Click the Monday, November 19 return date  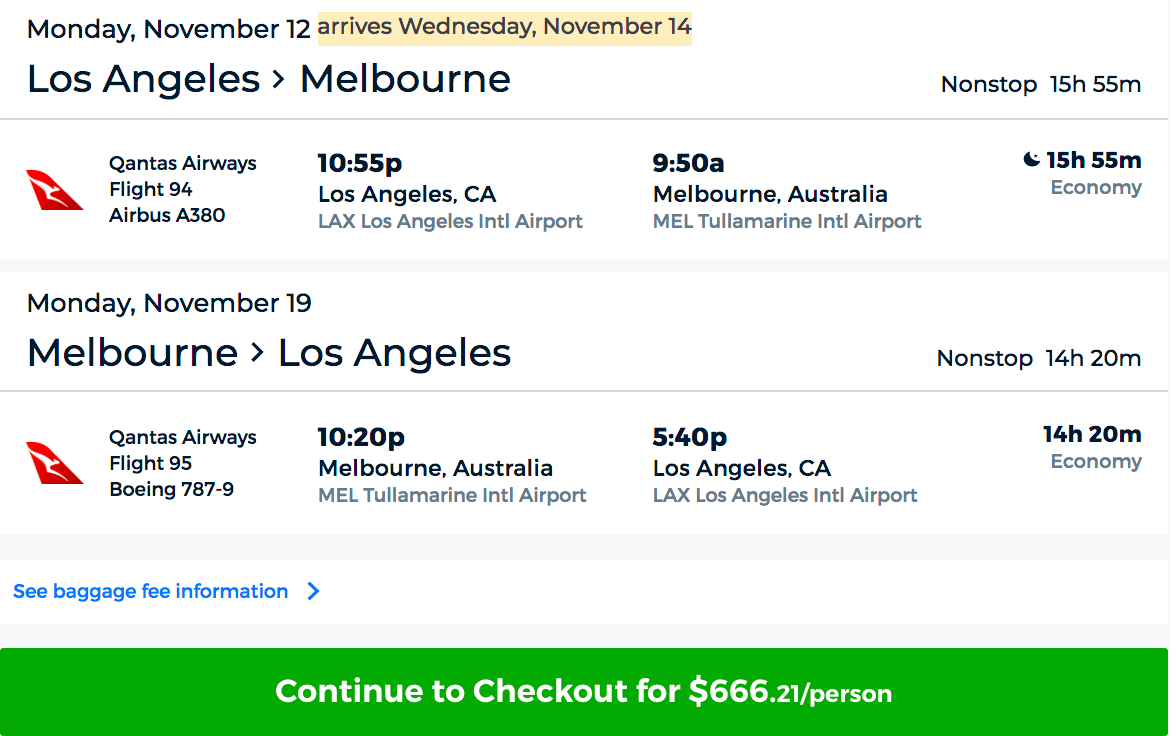(x=169, y=303)
